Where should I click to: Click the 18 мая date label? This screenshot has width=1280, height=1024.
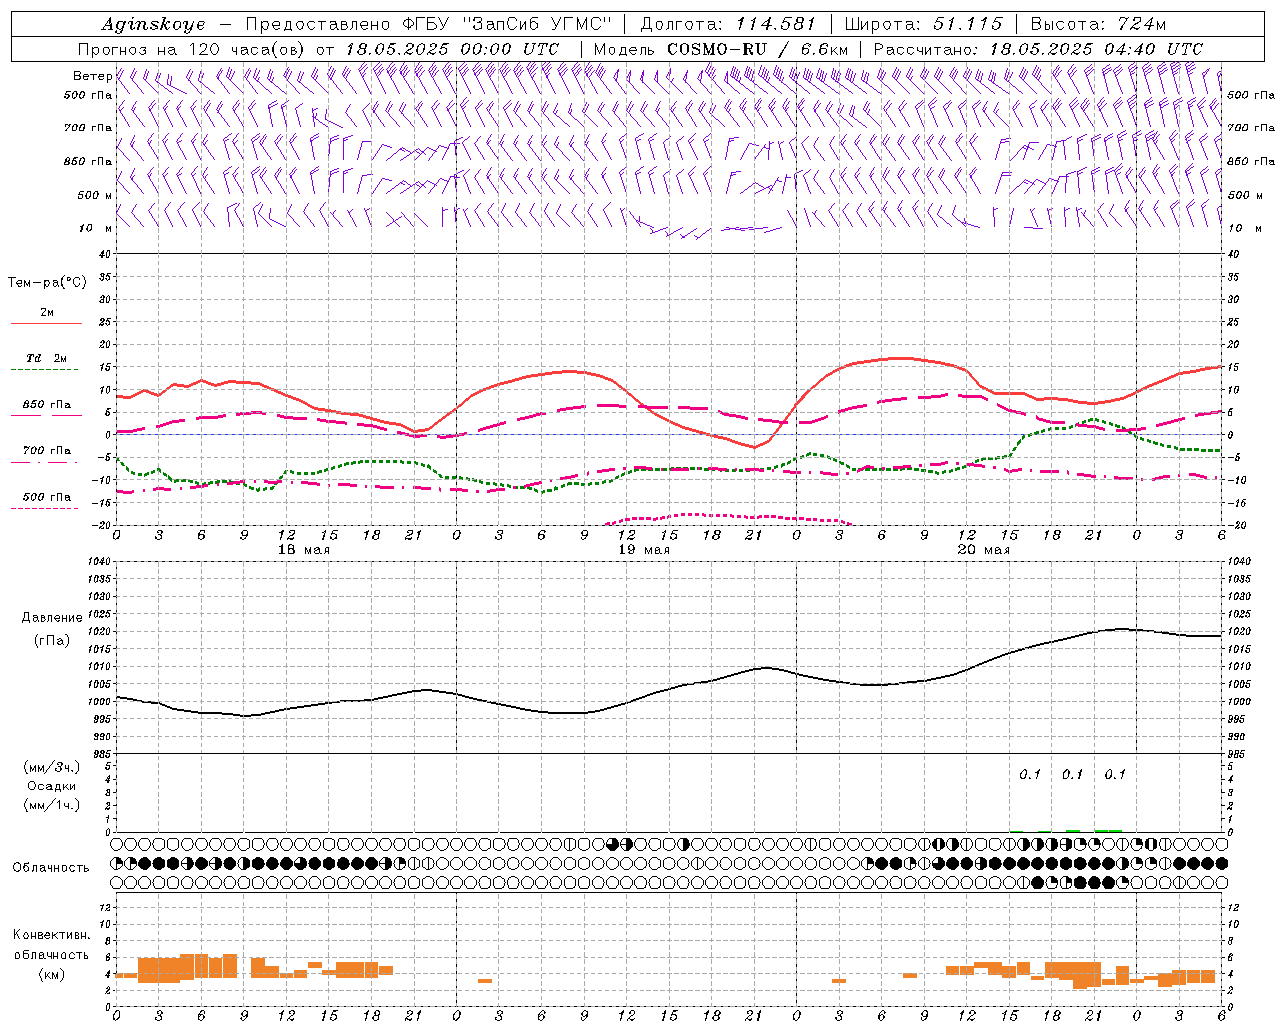pyautogui.click(x=304, y=550)
